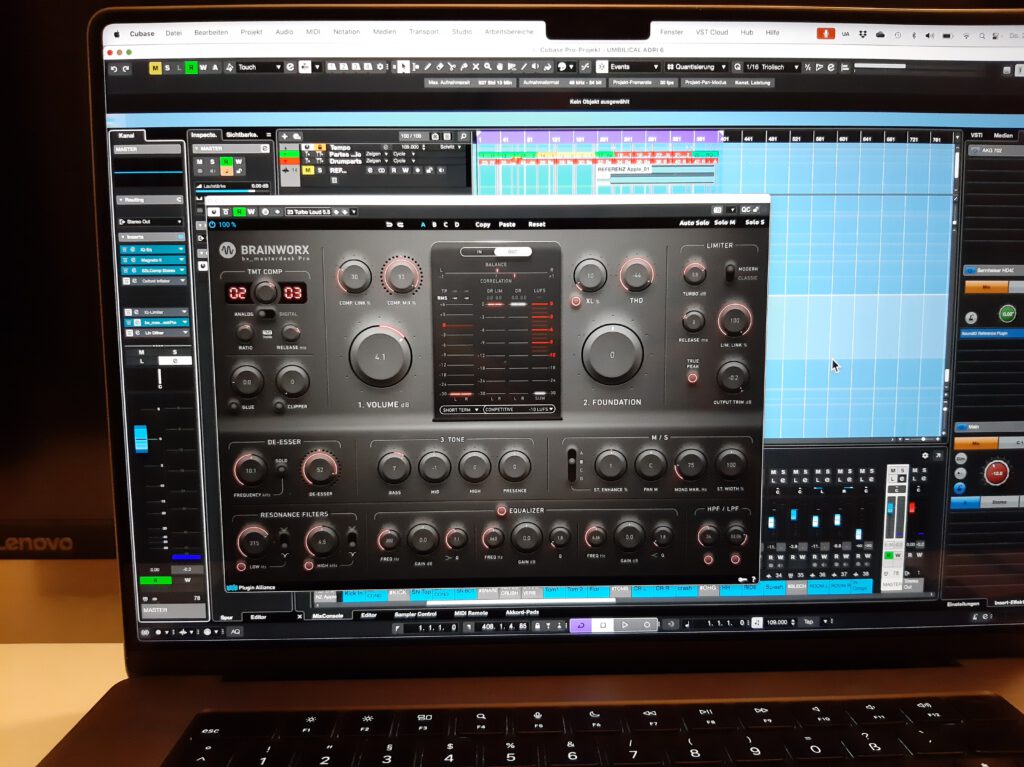
Task: Open the Quantisierung dropdown
Action: (x=696, y=67)
